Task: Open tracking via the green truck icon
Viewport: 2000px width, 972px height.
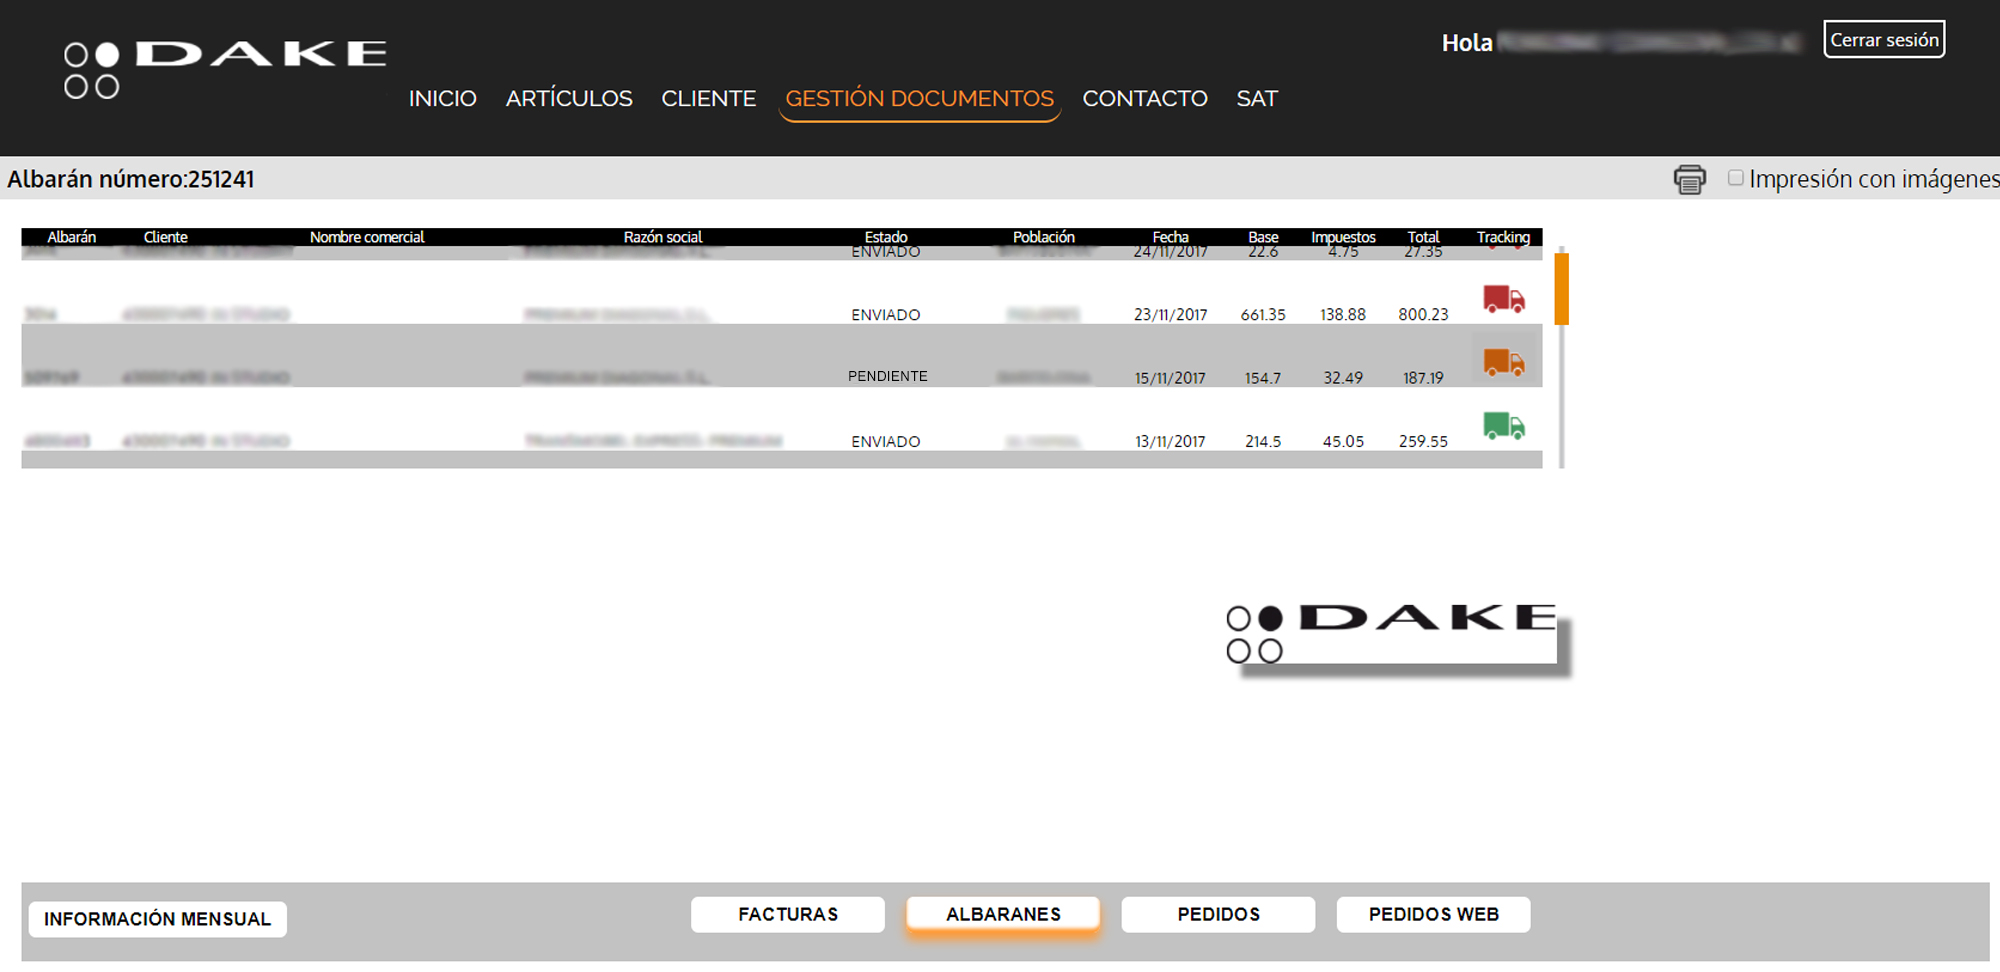Action: pyautogui.click(x=1503, y=426)
